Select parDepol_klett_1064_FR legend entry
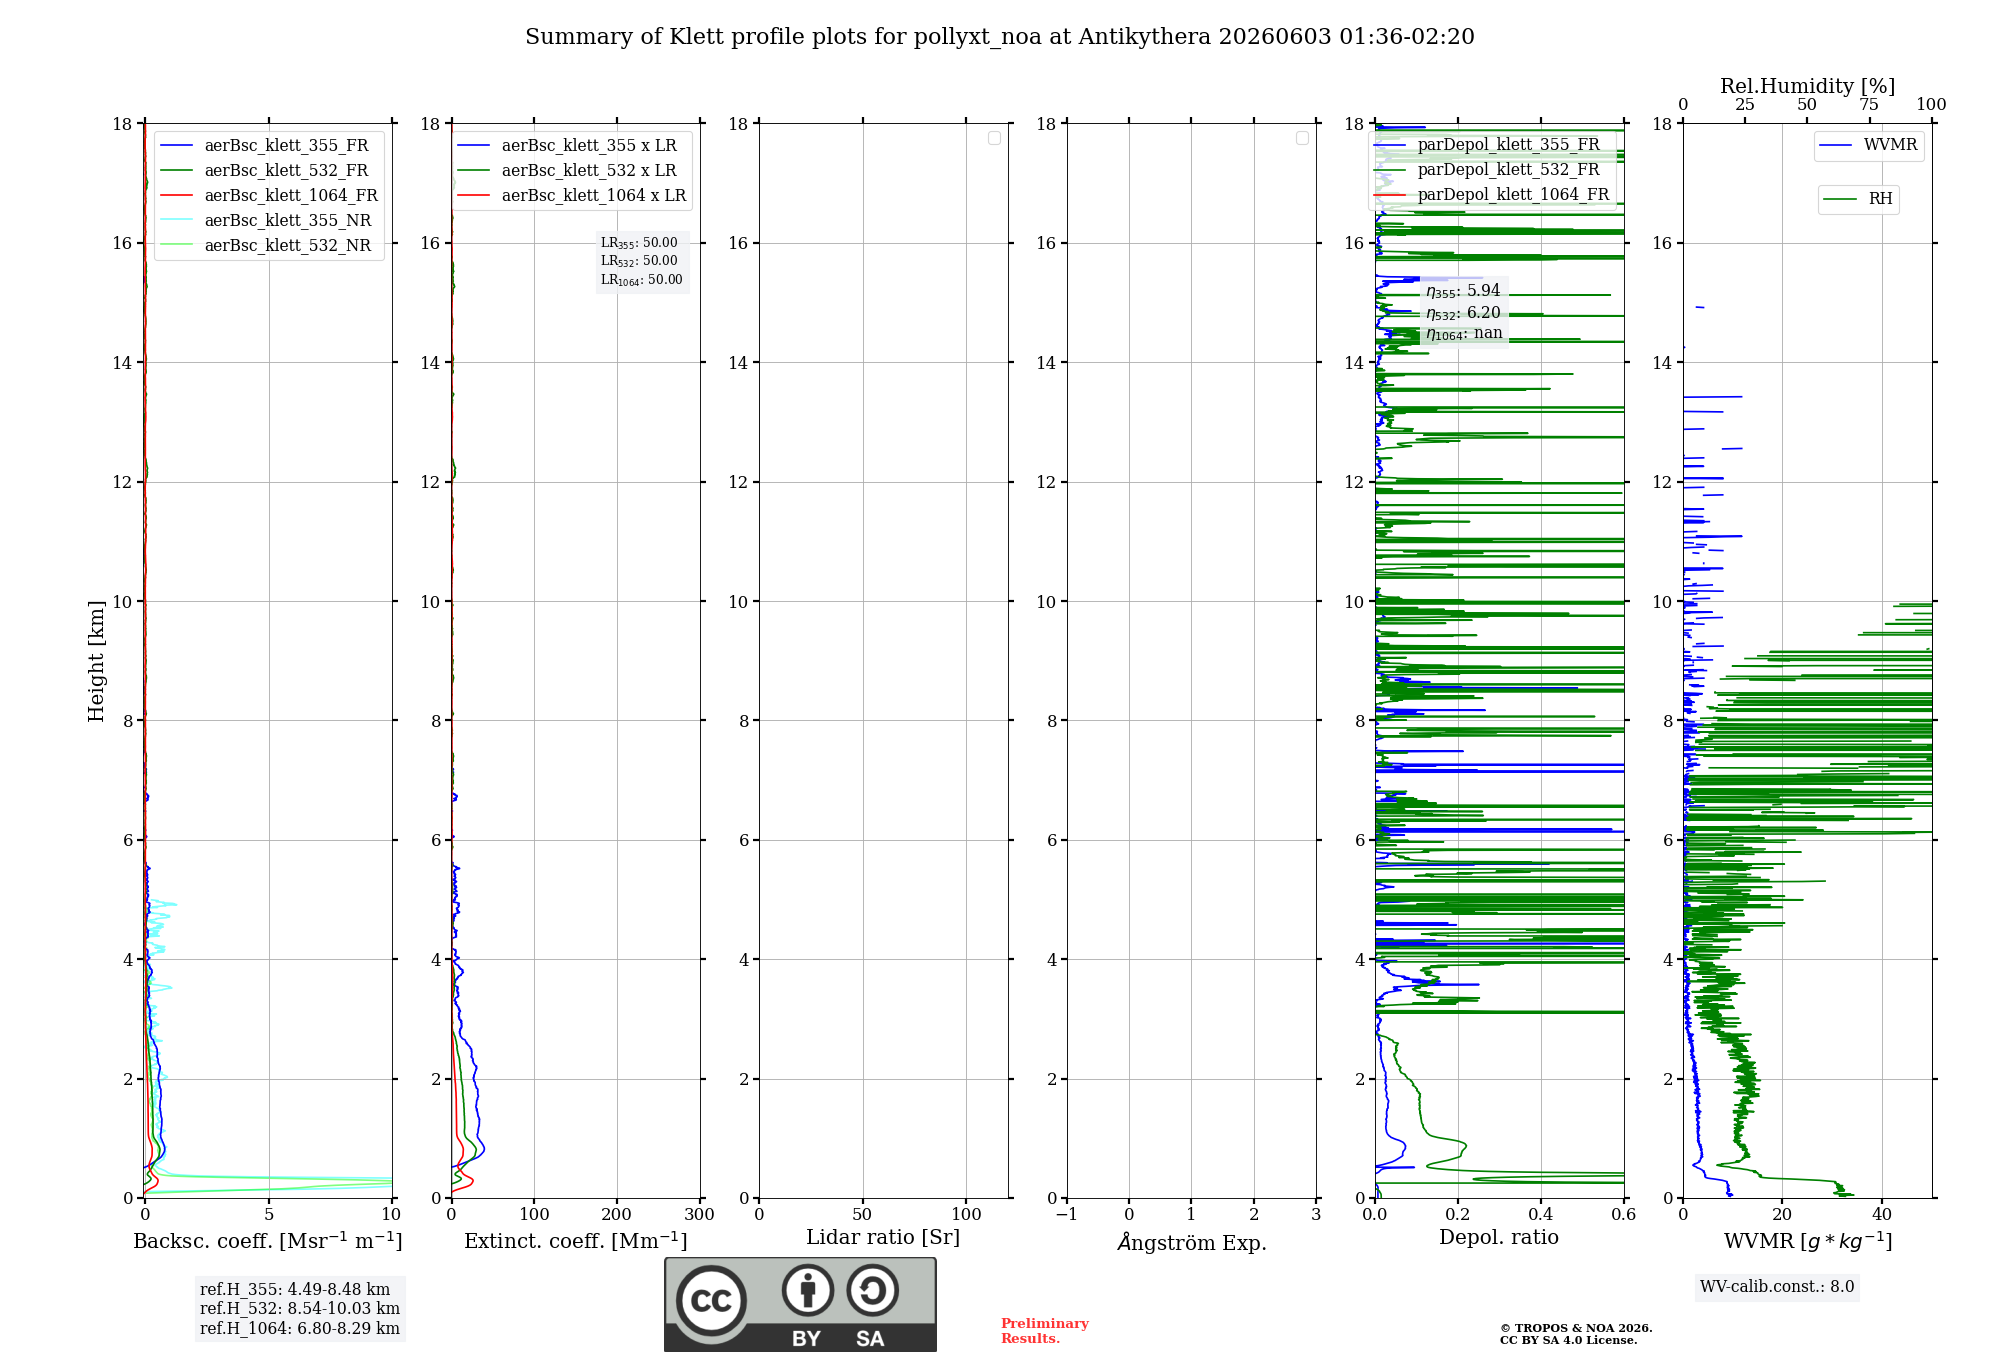The image size is (2000, 1360). 1491,194
